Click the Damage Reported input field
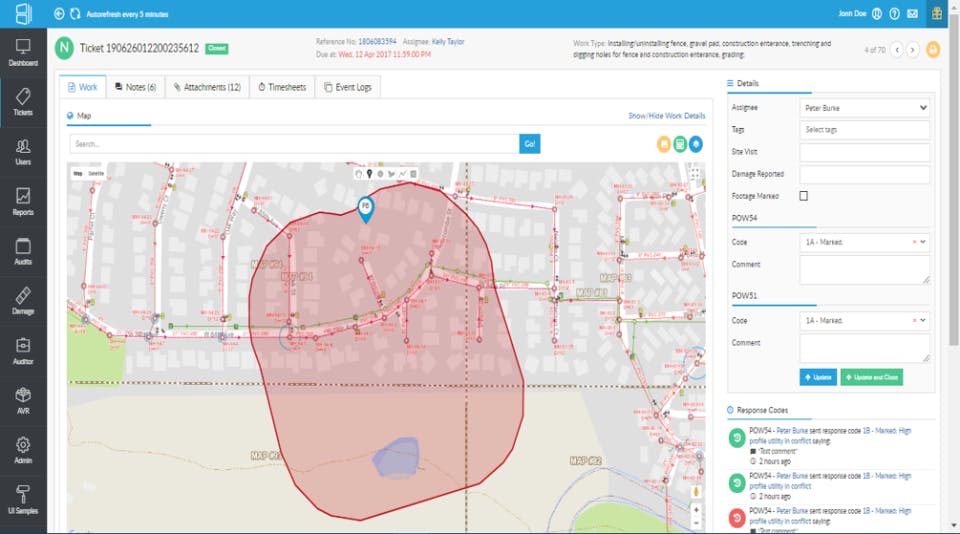 864,174
